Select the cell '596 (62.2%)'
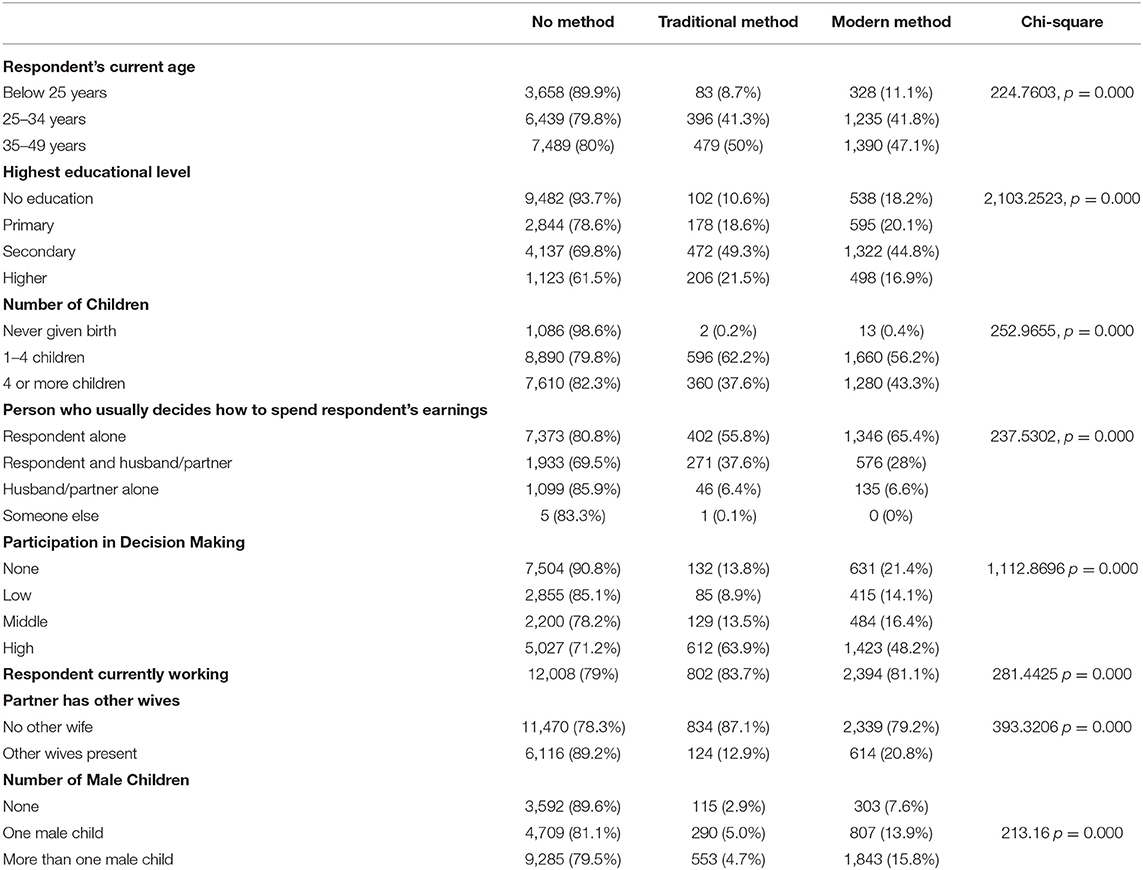The image size is (1143, 870). coord(728,357)
